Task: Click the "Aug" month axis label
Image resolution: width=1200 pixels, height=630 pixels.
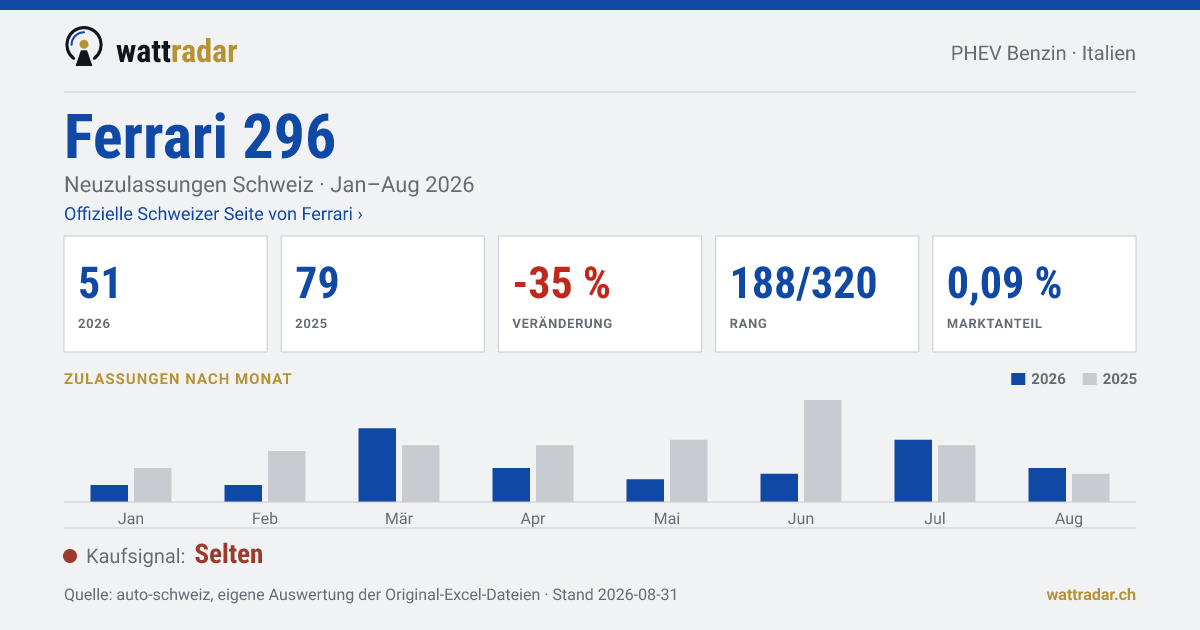Action: coord(1069,519)
